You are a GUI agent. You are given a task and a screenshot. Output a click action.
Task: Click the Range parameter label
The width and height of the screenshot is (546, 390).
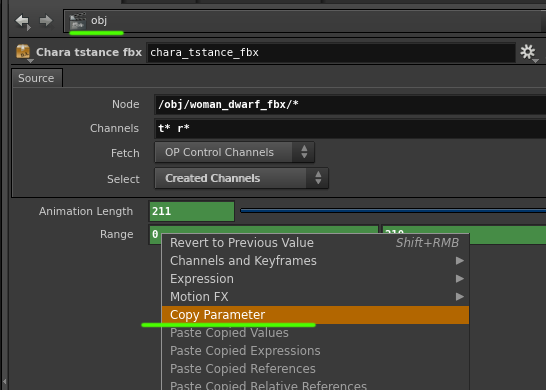117,234
